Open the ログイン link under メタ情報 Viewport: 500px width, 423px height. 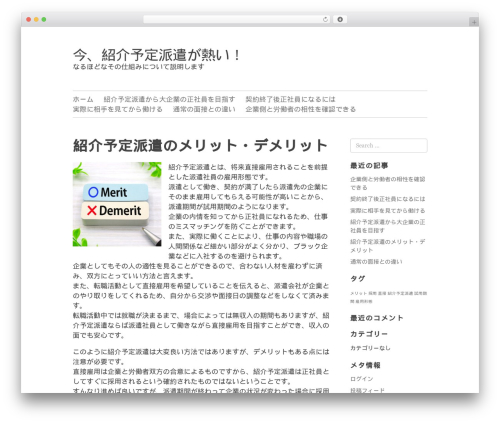362,379
